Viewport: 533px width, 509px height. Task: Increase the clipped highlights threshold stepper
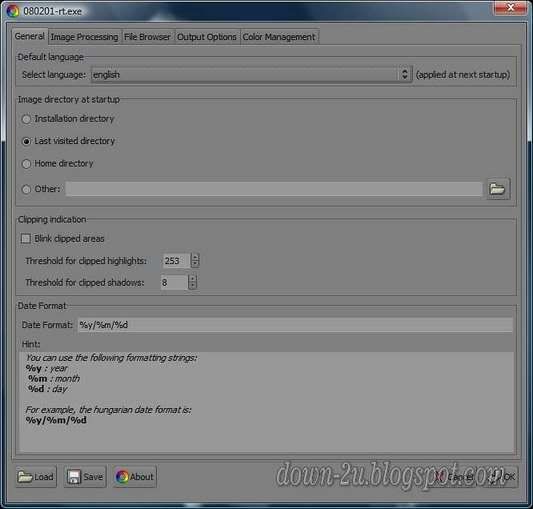tap(195, 257)
